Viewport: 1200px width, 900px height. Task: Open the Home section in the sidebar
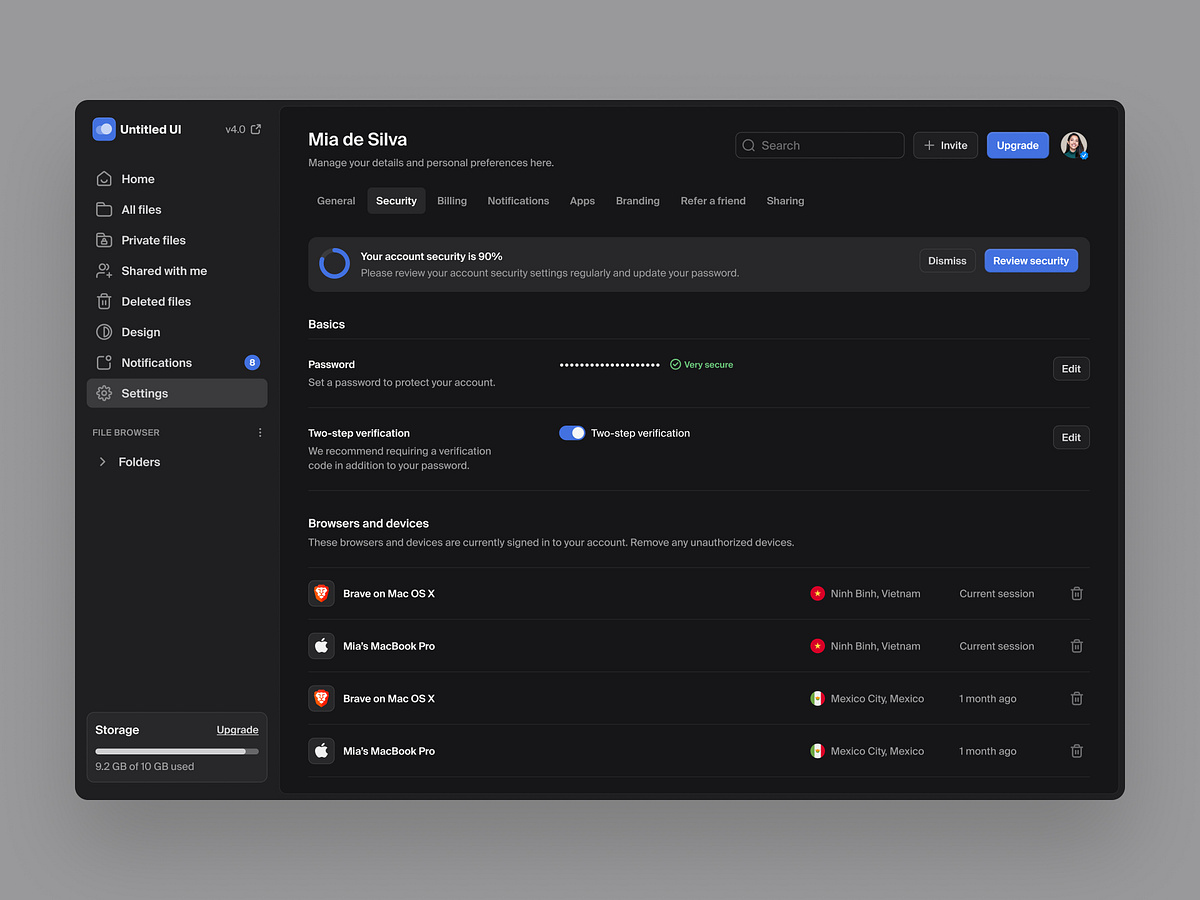[x=137, y=178]
